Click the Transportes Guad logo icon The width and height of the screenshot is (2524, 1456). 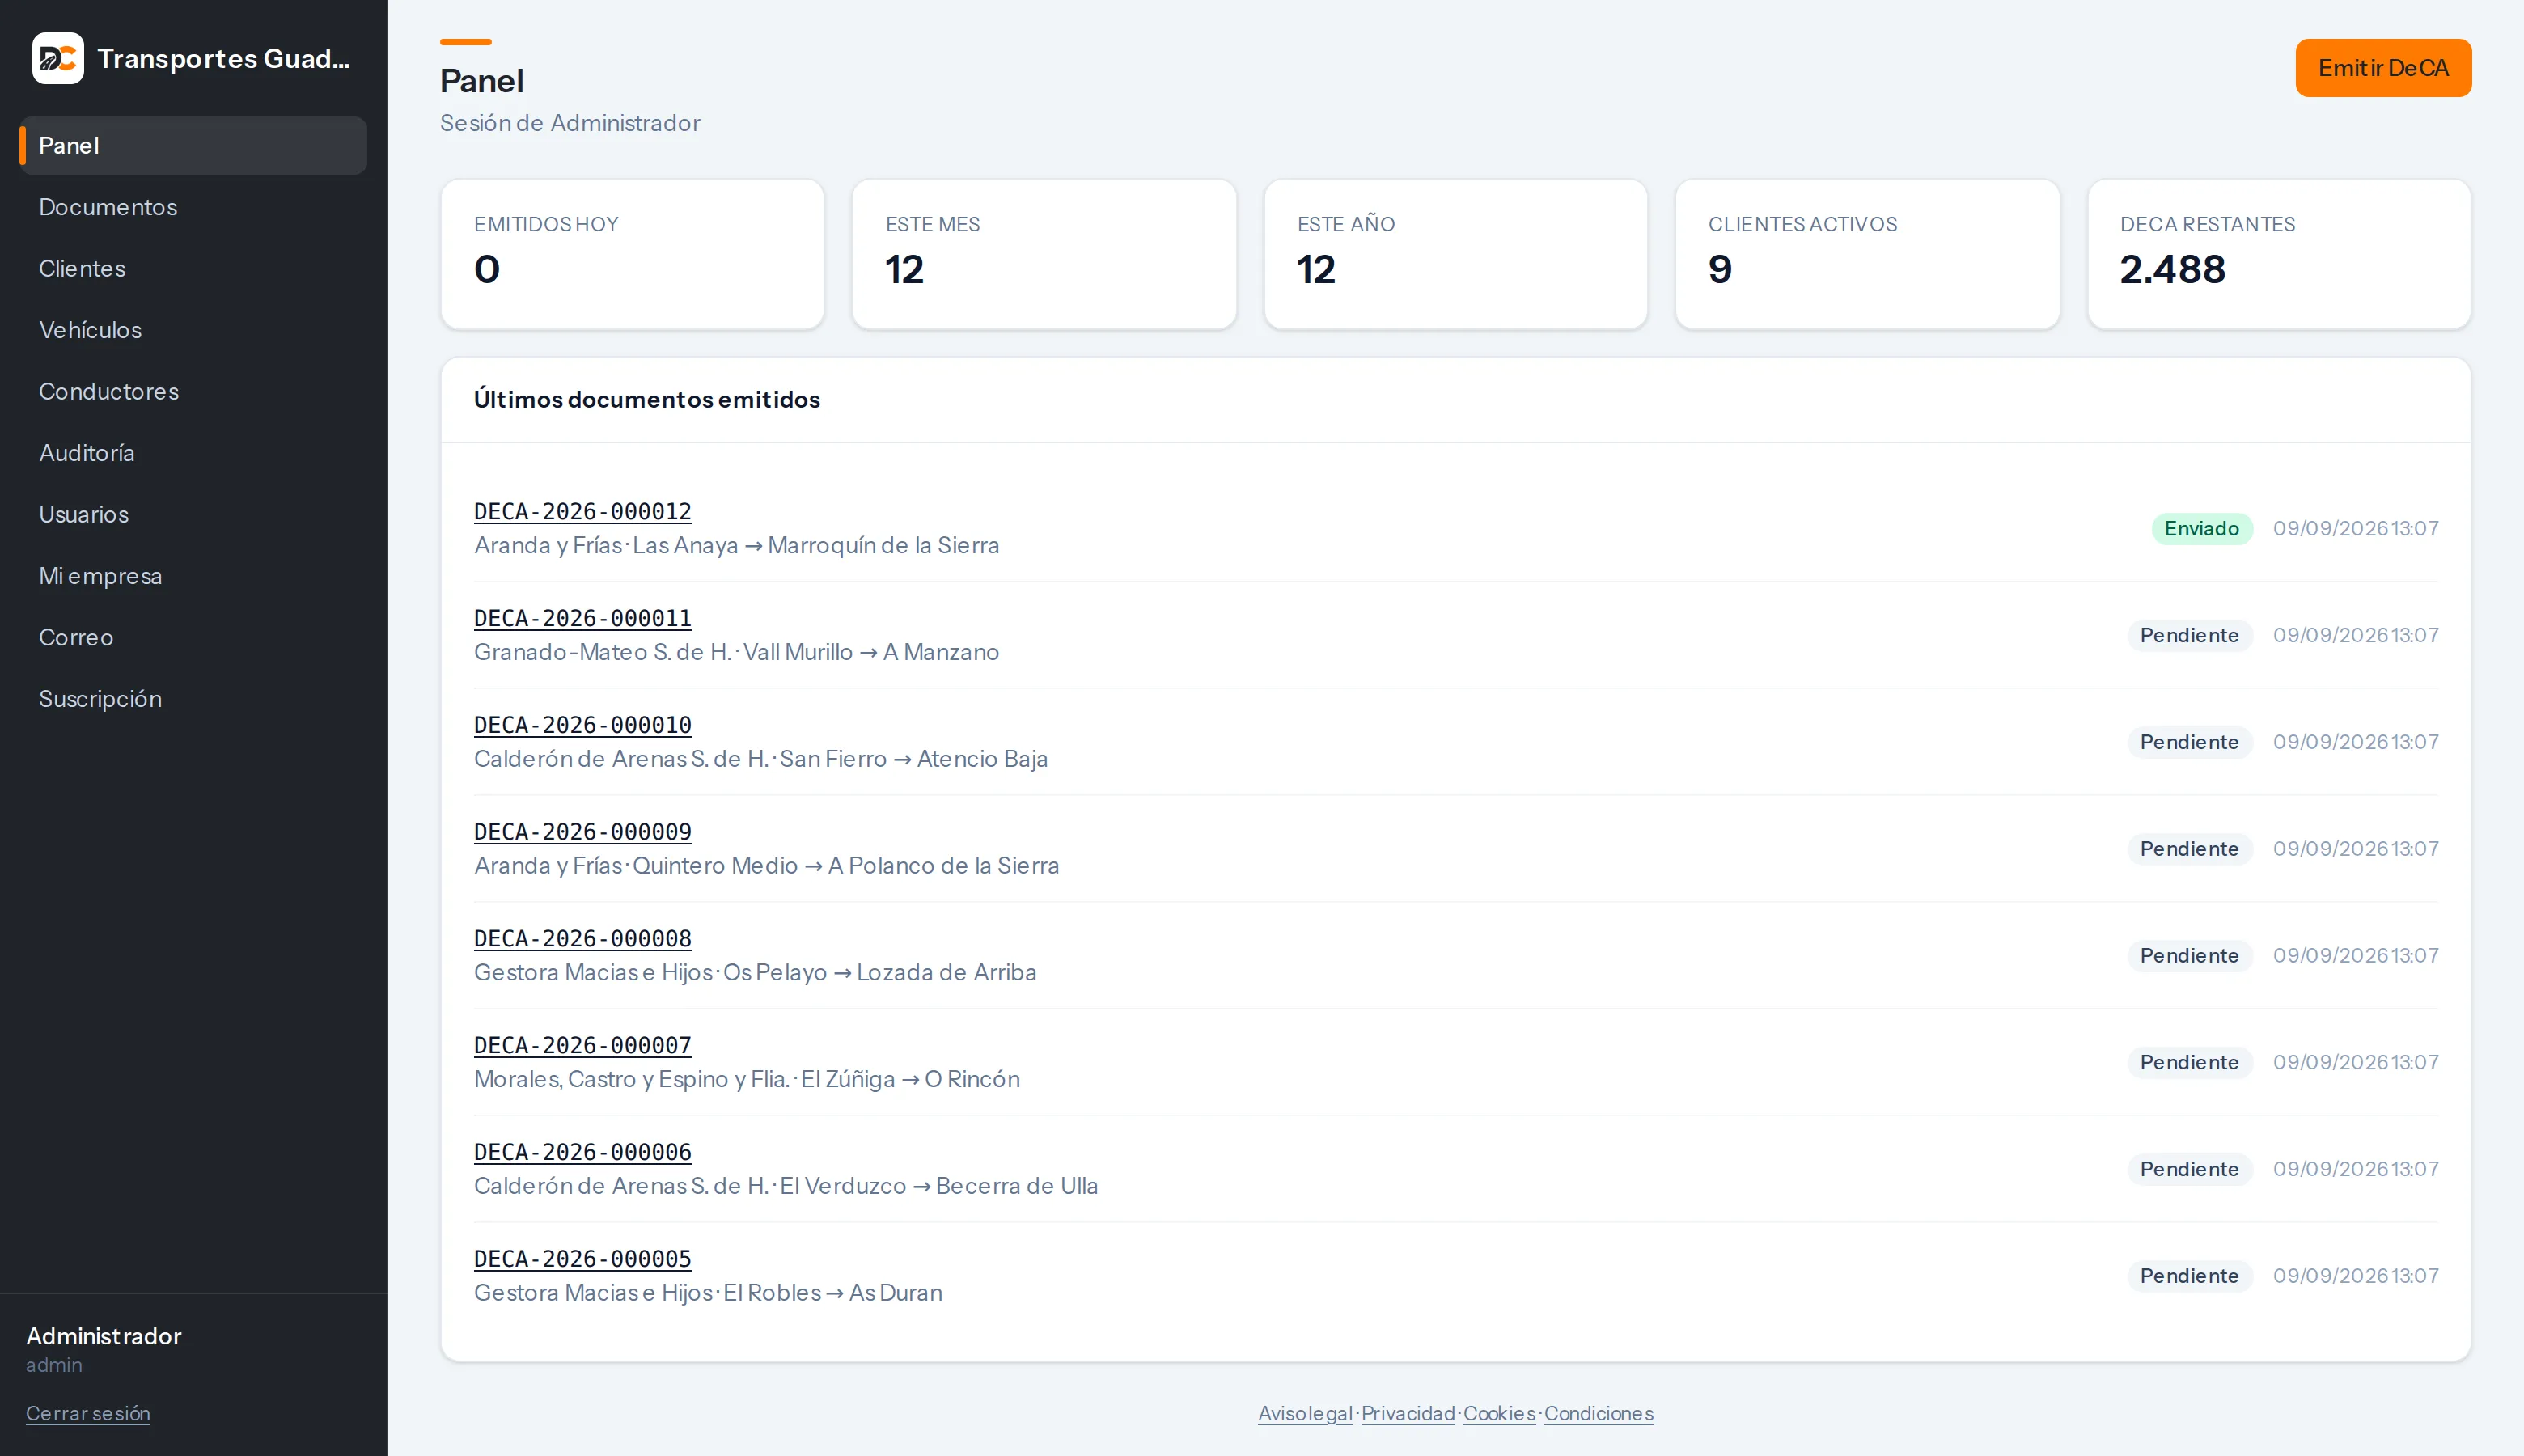point(58,58)
